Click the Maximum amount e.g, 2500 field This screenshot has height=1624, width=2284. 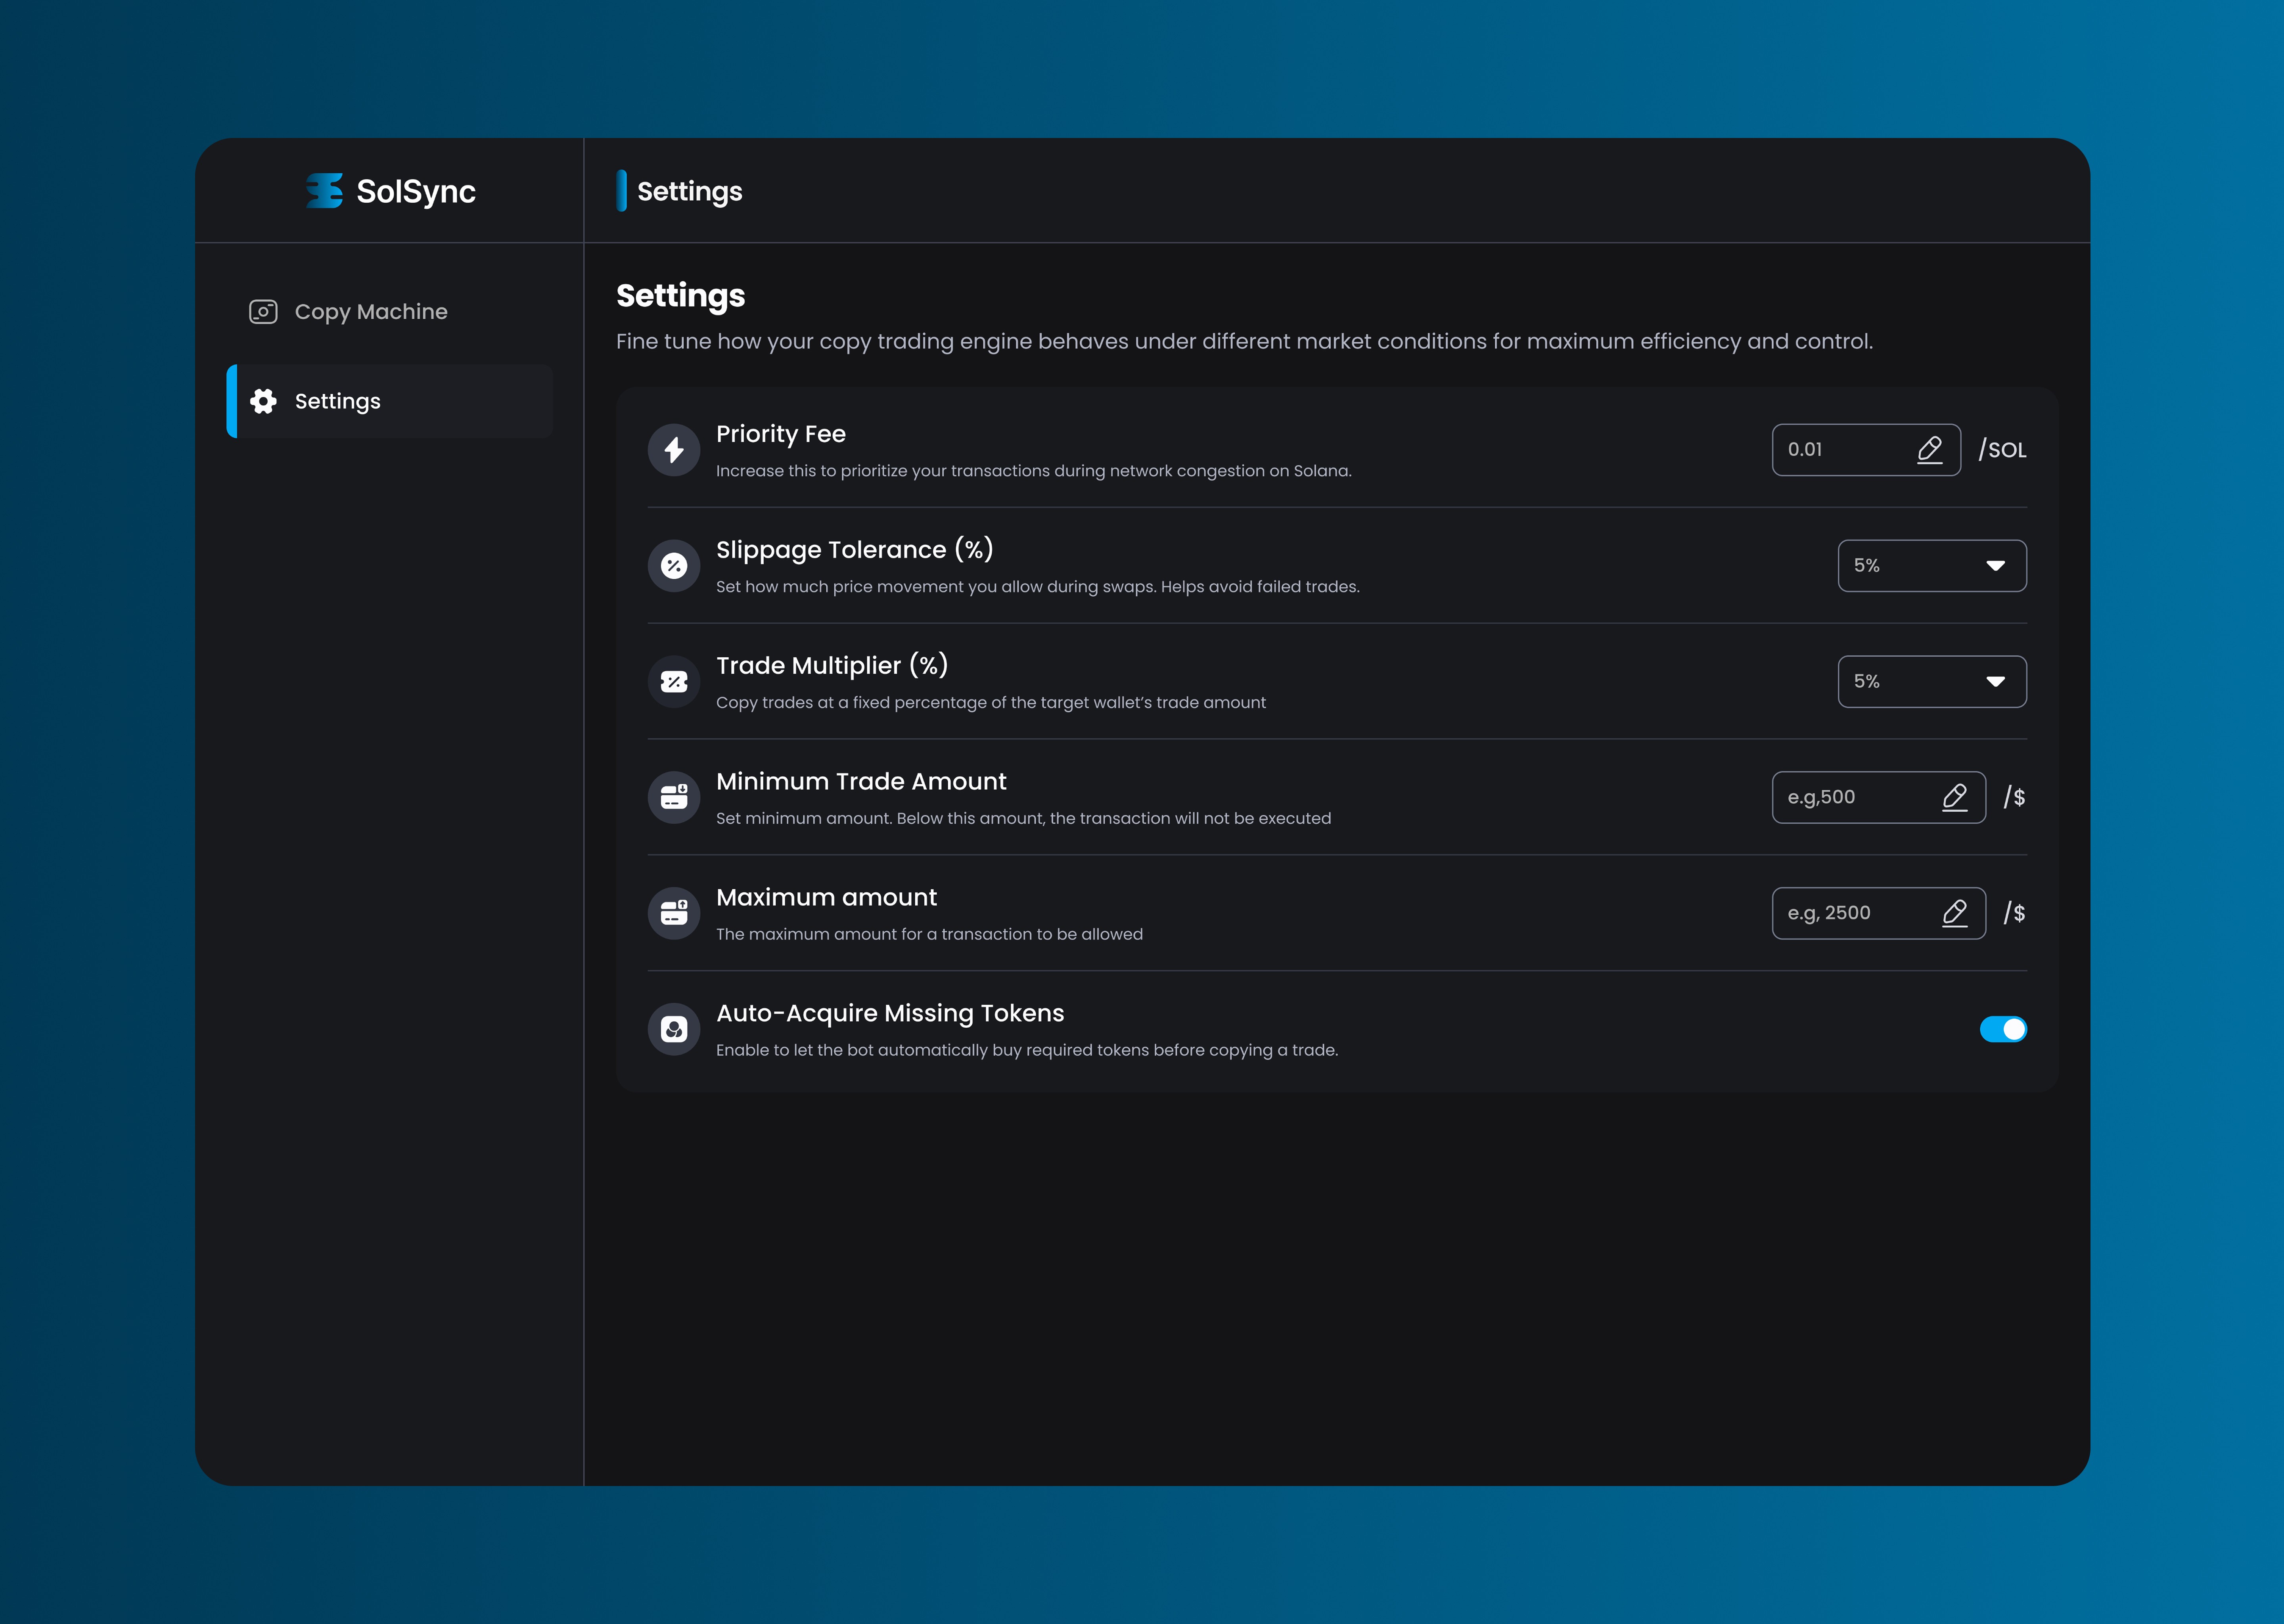tap(1879, 914)
